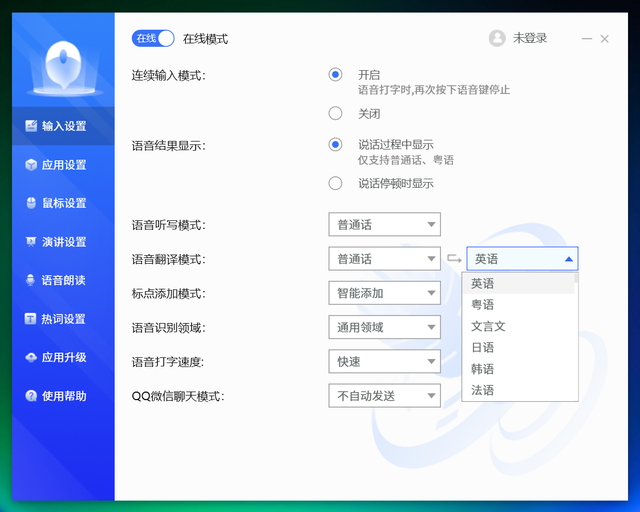Click the translation direction arrow icon
The height and width of the screenshot is (512, 640).
pos(454,259)
